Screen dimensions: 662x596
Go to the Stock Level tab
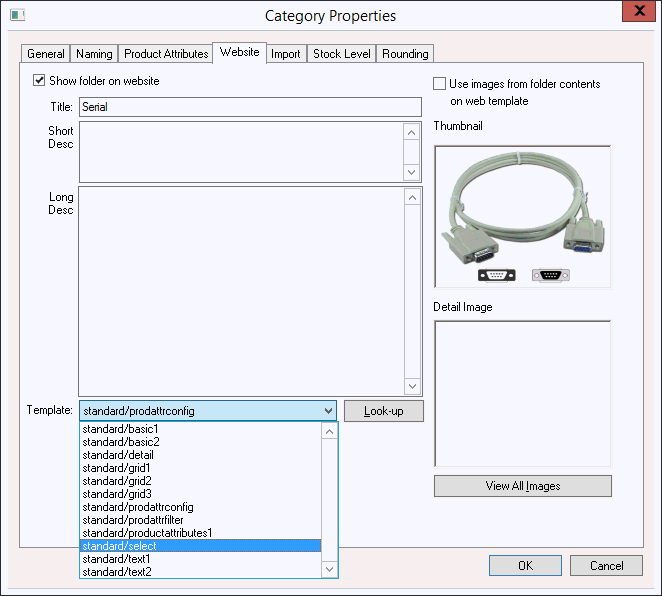click(341, 54)
